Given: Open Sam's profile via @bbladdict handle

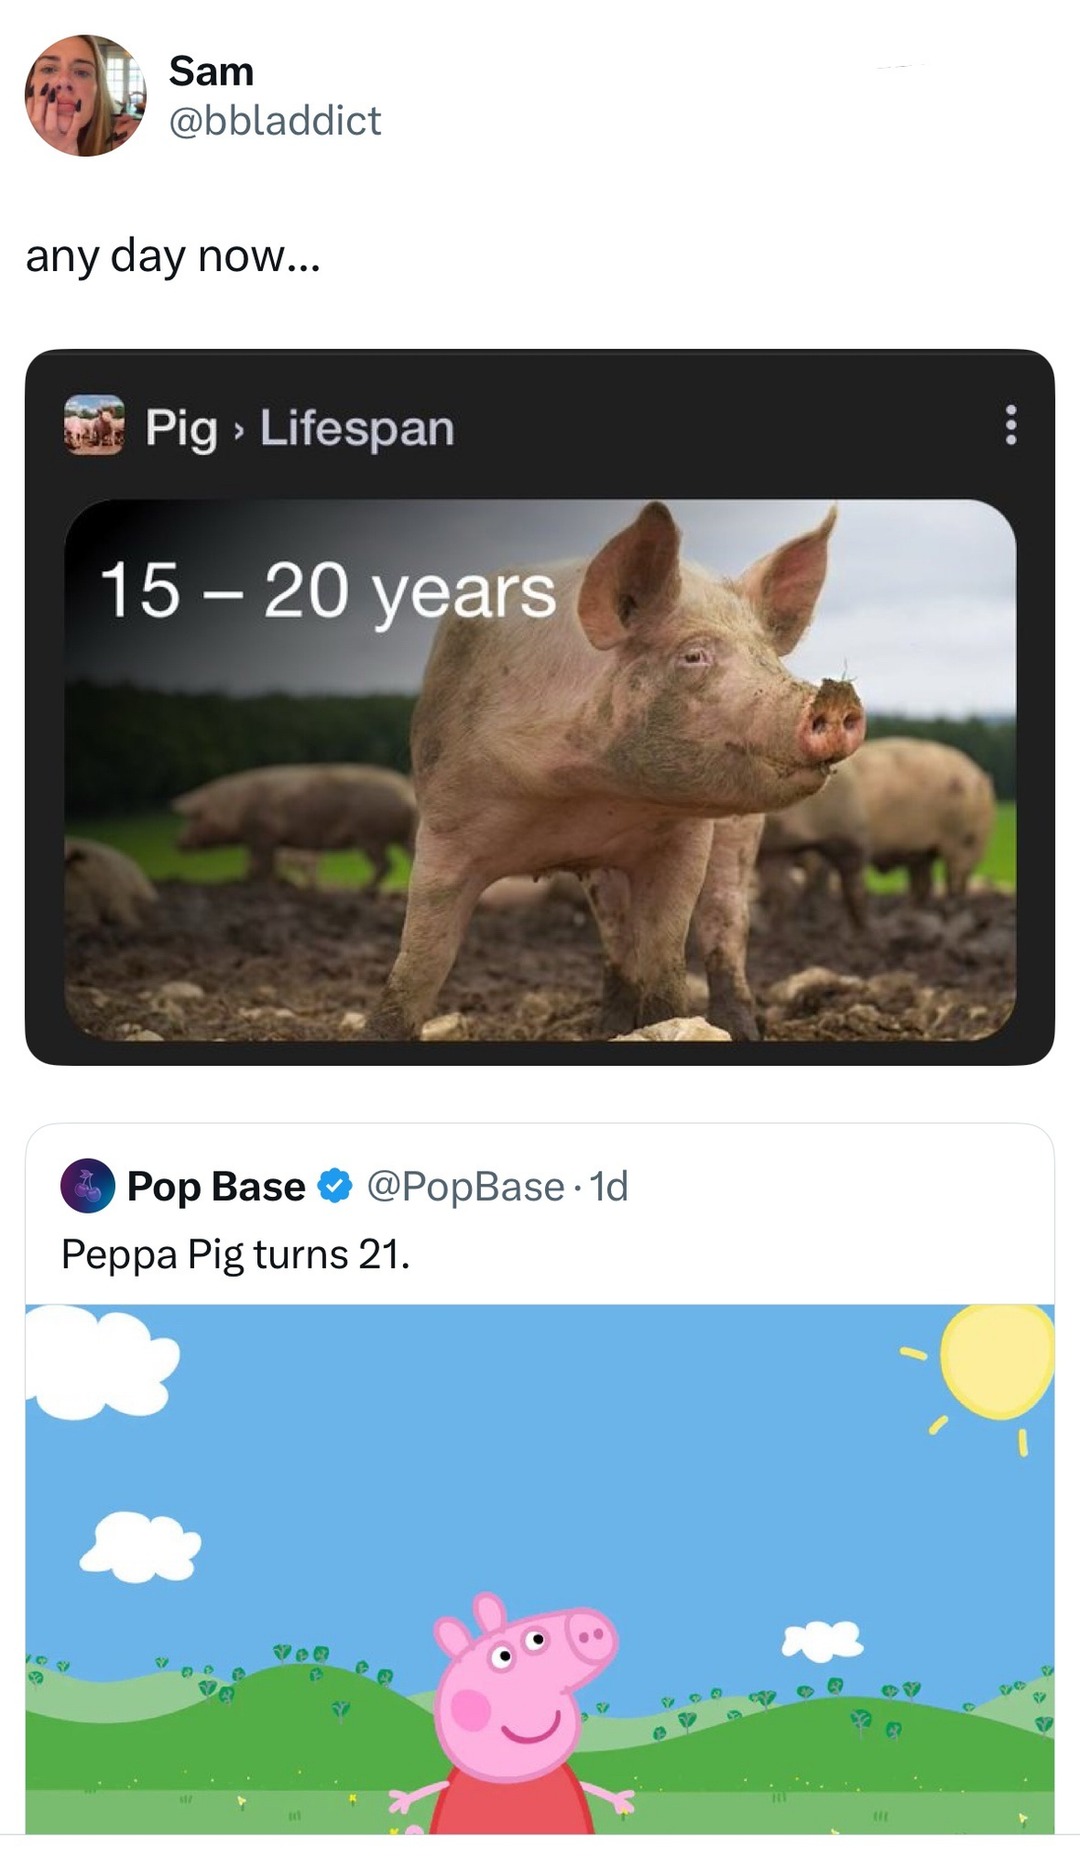Looking at the screenshot, I should pyautogui.click(x=275, y=121).
